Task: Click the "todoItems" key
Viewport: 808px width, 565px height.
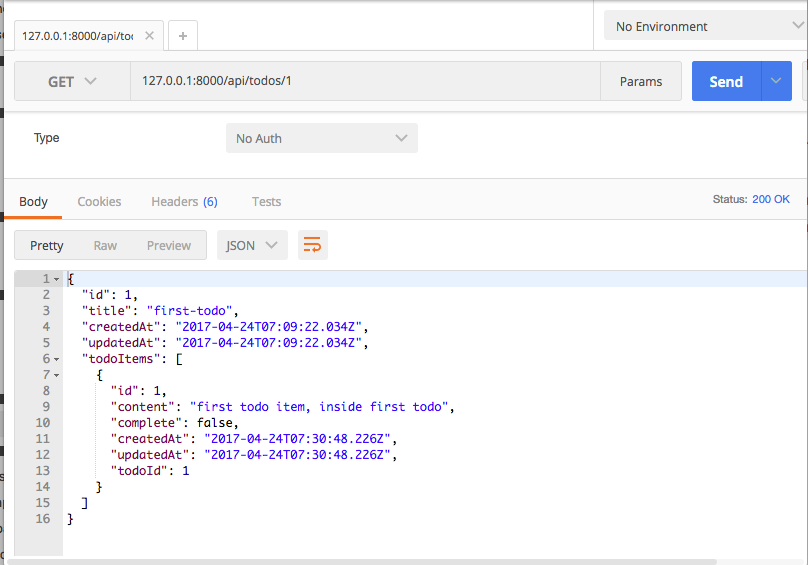Action: 121,359
